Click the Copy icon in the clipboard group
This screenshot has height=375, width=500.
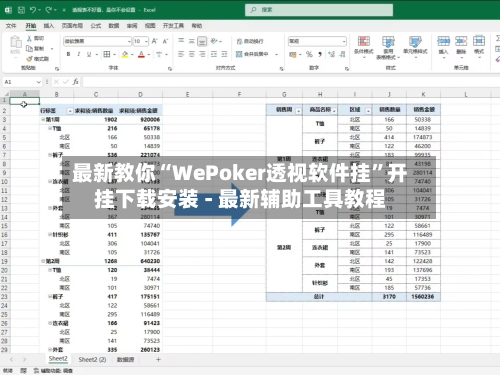30,49
